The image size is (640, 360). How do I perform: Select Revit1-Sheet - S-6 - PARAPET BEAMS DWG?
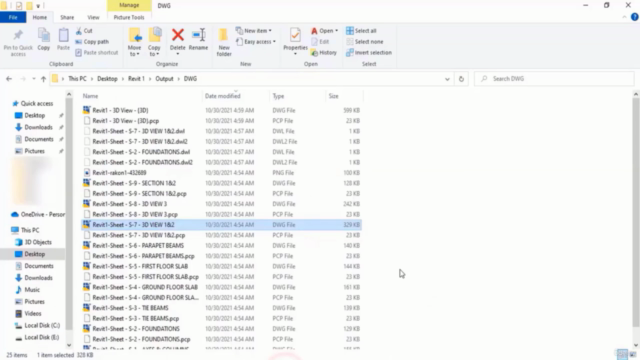[x=221, y=246]
